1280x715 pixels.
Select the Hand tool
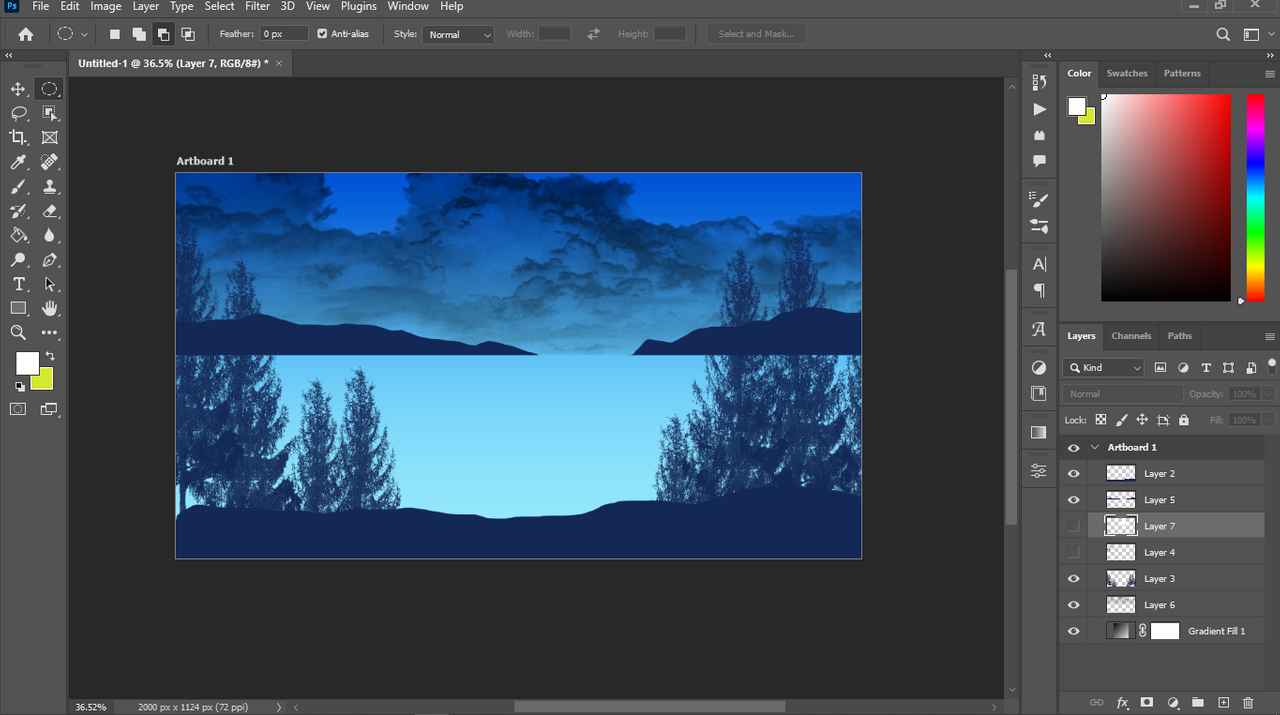49,308
